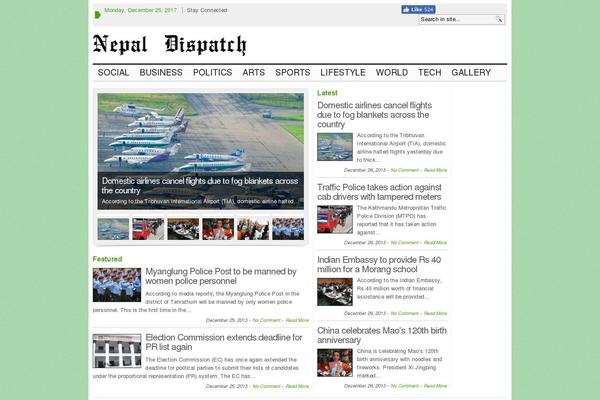Click No Comment under Indian Embassy article
The width and height of the screenshot is (600, 400).
pyautogui.click(x=404, y=313)
